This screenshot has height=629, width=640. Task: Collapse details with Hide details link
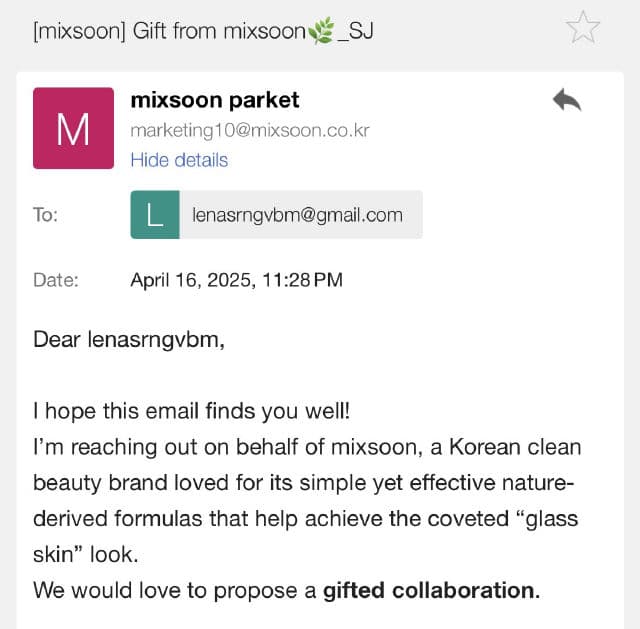coord(179,160)
